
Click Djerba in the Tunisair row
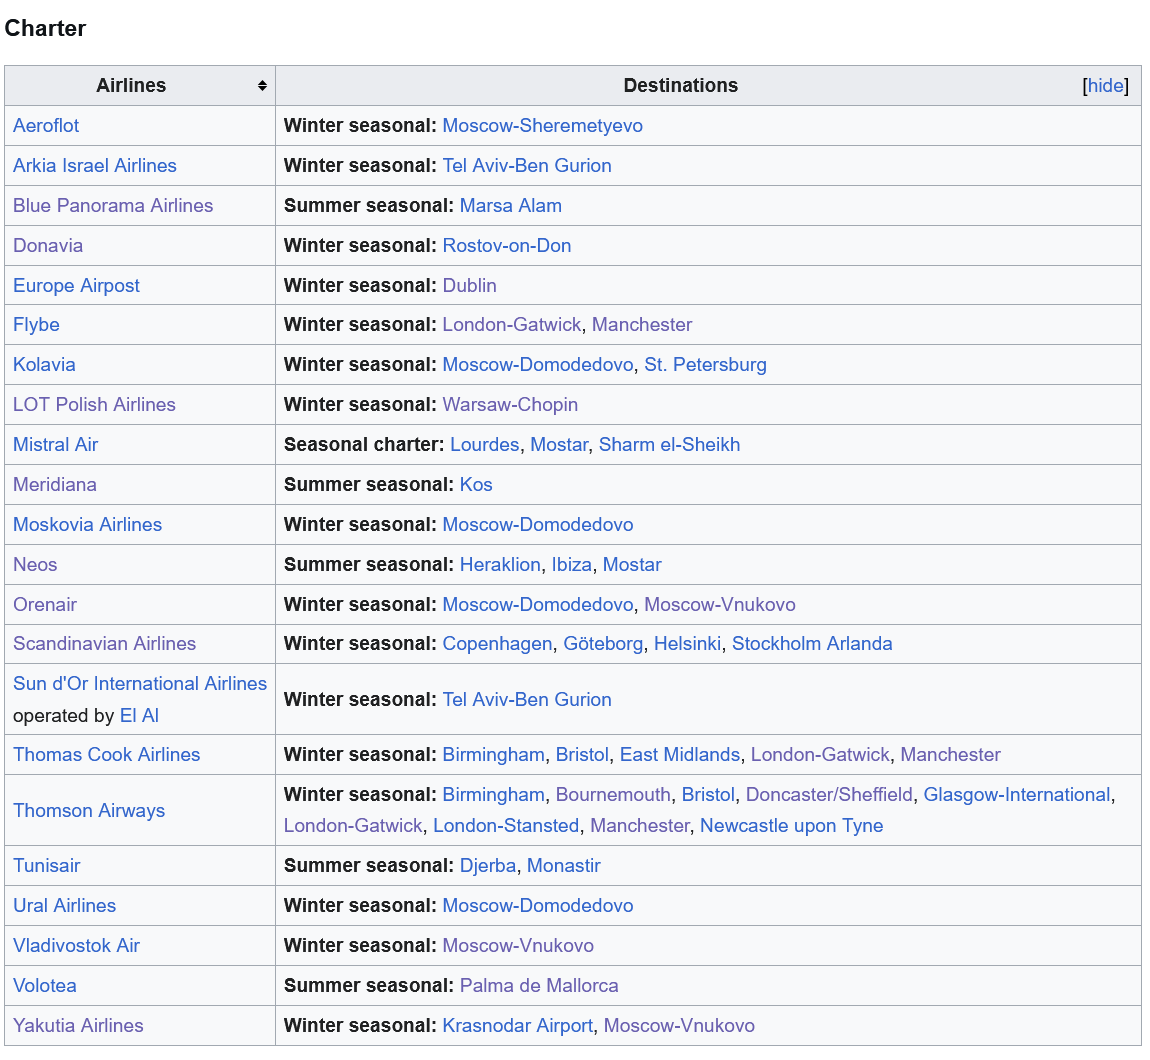(x=487, y=866)
